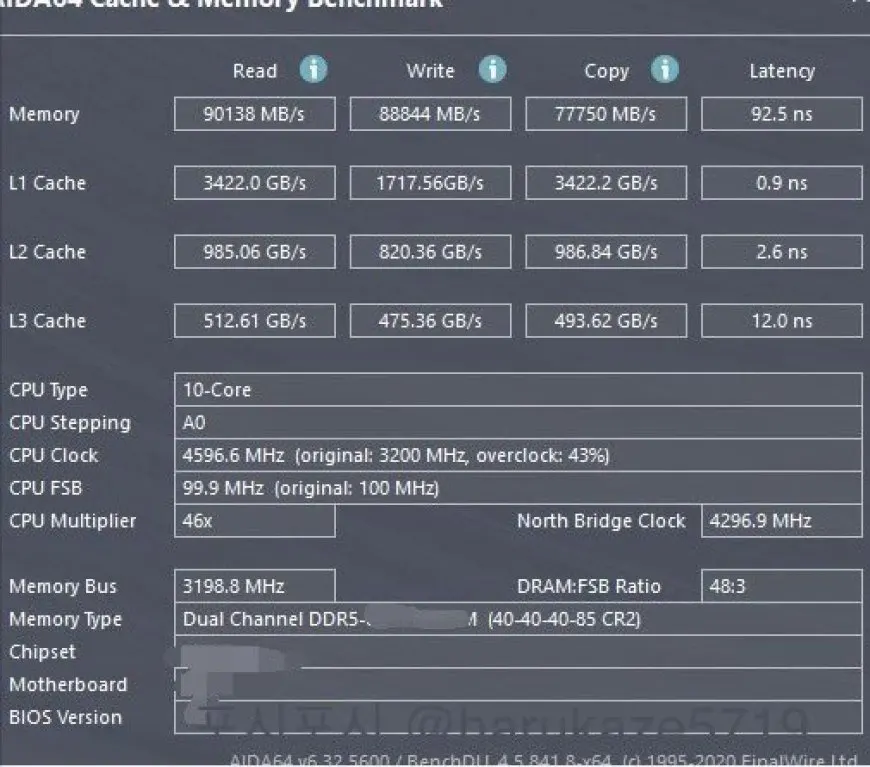
Task: Click the Memory read value 90138 MB/s
Action: [255, 114]
